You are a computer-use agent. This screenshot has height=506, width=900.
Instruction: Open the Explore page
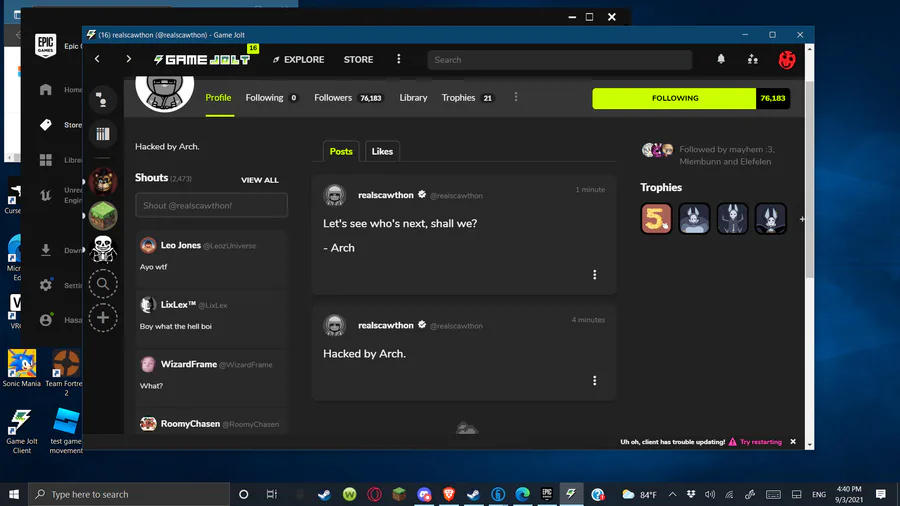pos(298,59)
